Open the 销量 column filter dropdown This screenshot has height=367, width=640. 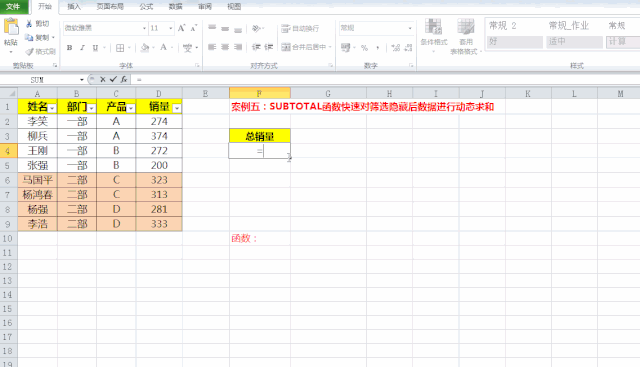177,108
